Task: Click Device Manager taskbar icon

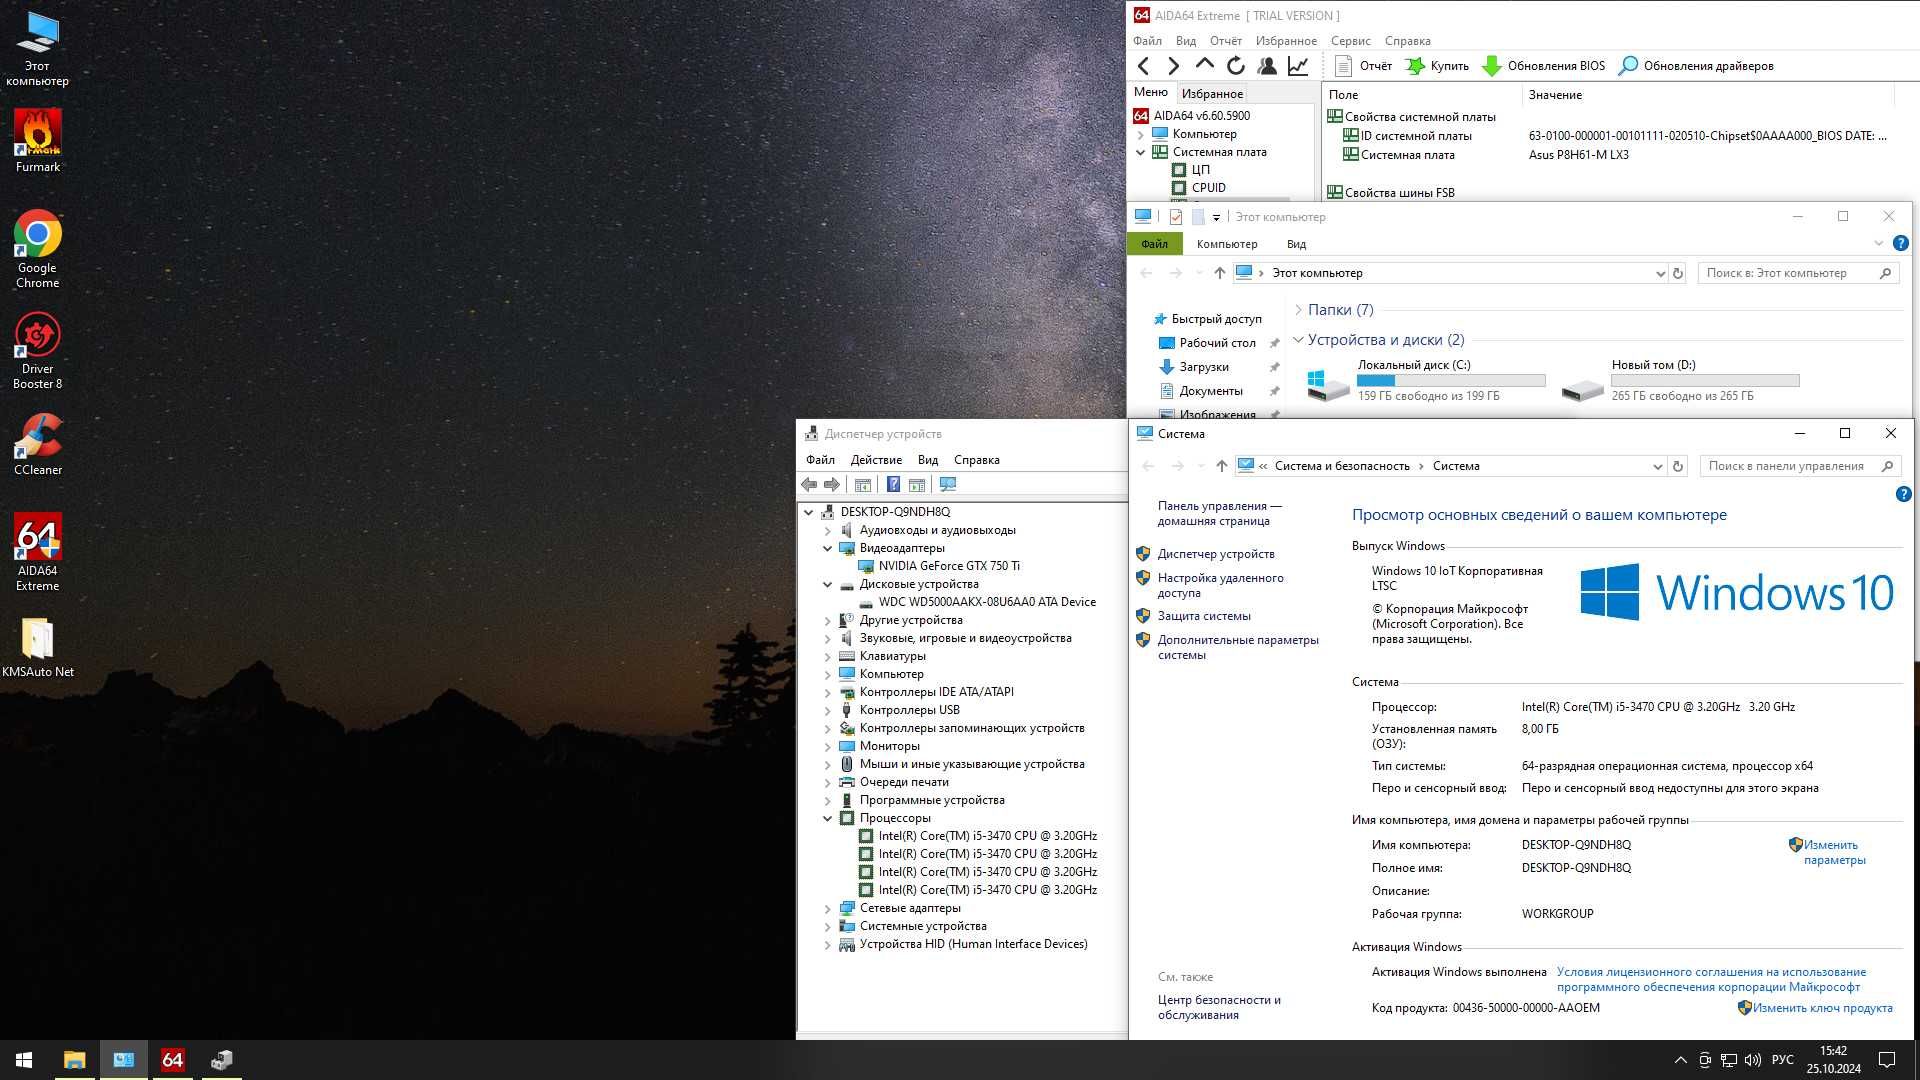Action: (x=222, y=1060)
